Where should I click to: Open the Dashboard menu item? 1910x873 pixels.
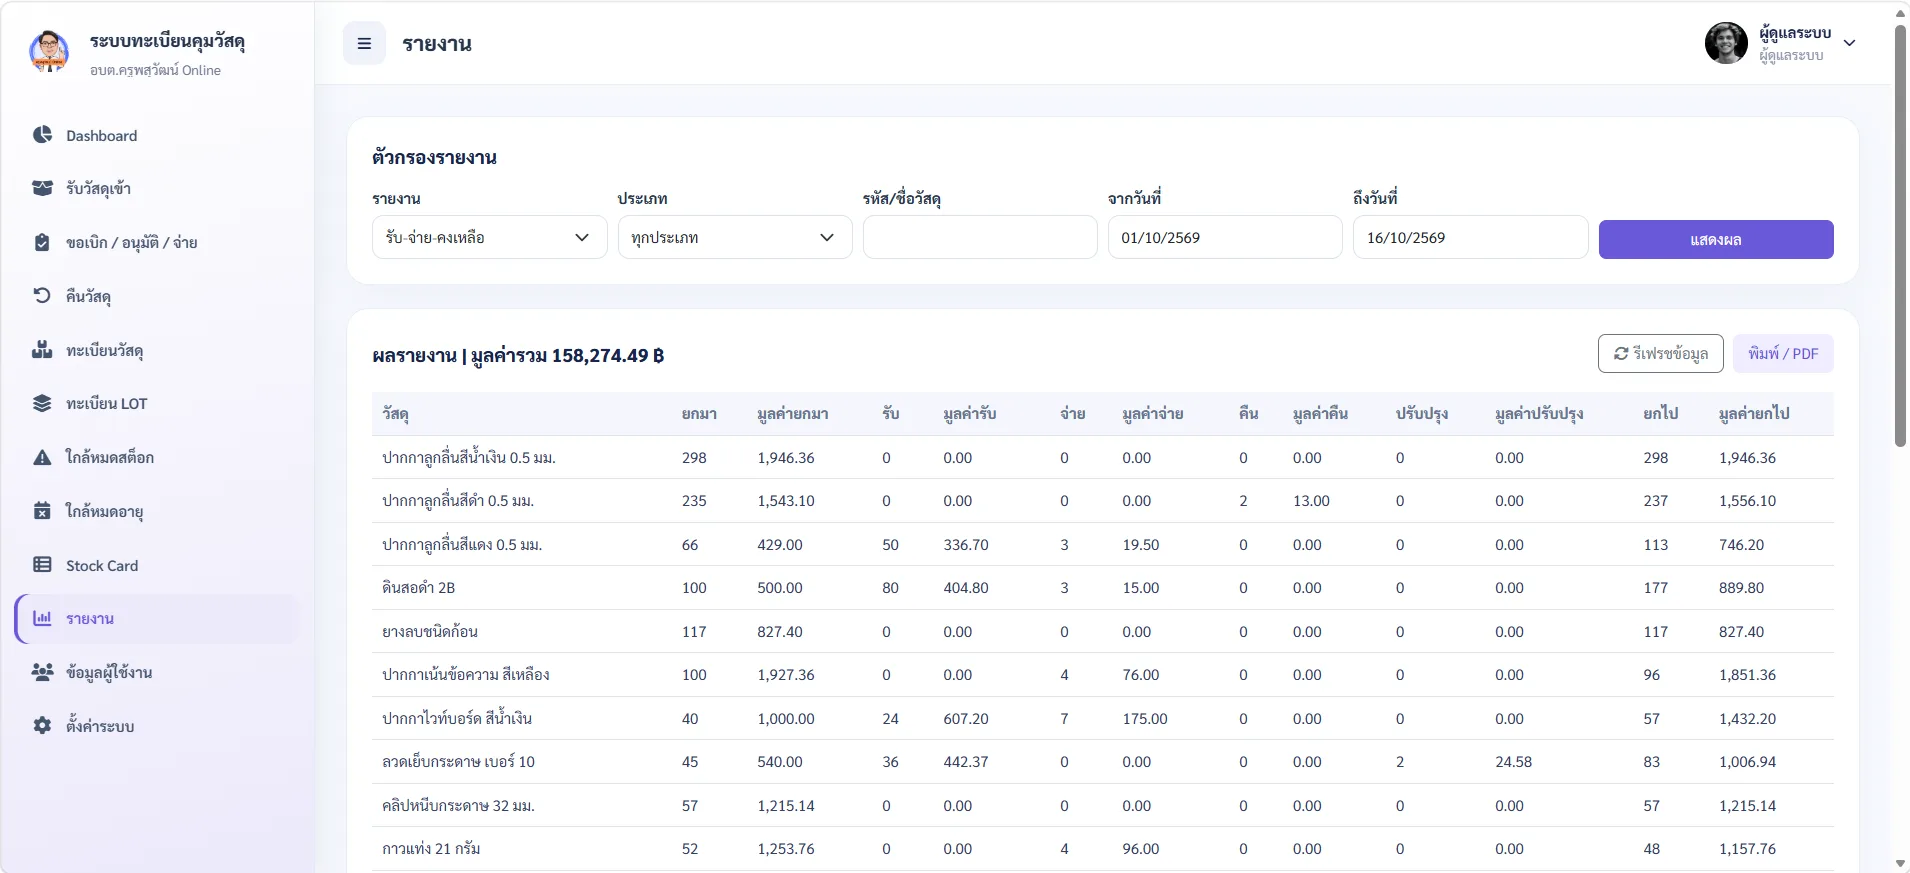pos(156,135)
